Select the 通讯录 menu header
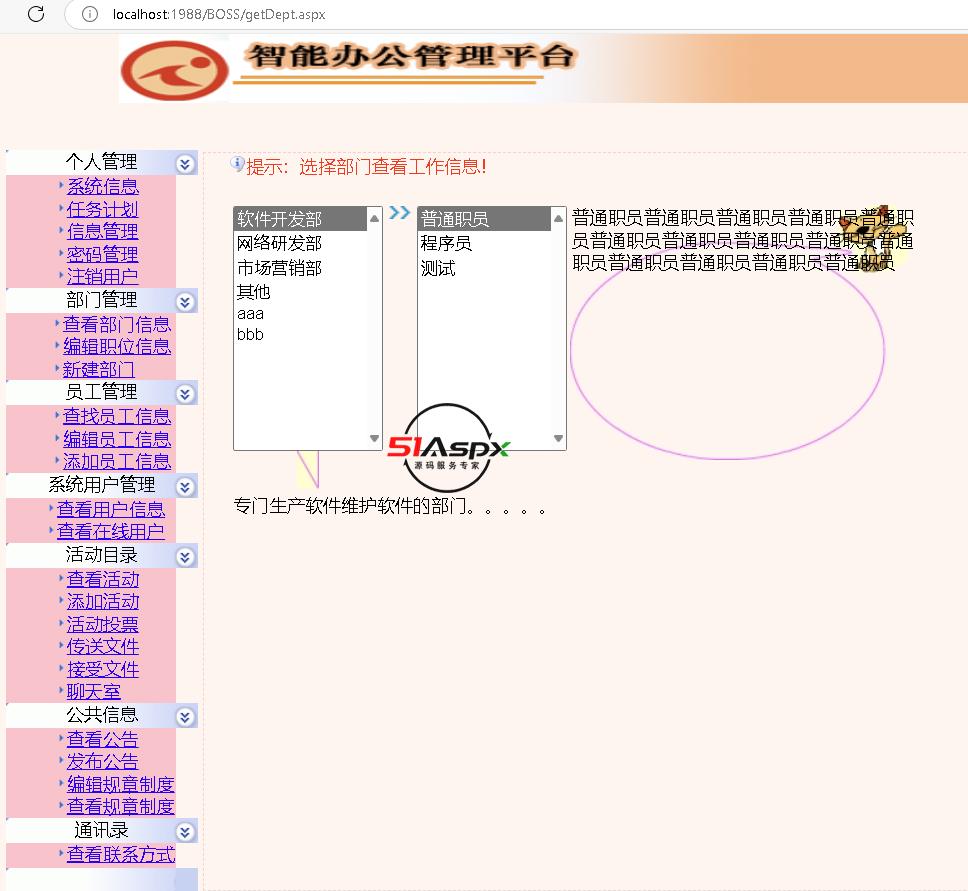The width and height of the screenshot is (968, 891). [x=101, y=830]
